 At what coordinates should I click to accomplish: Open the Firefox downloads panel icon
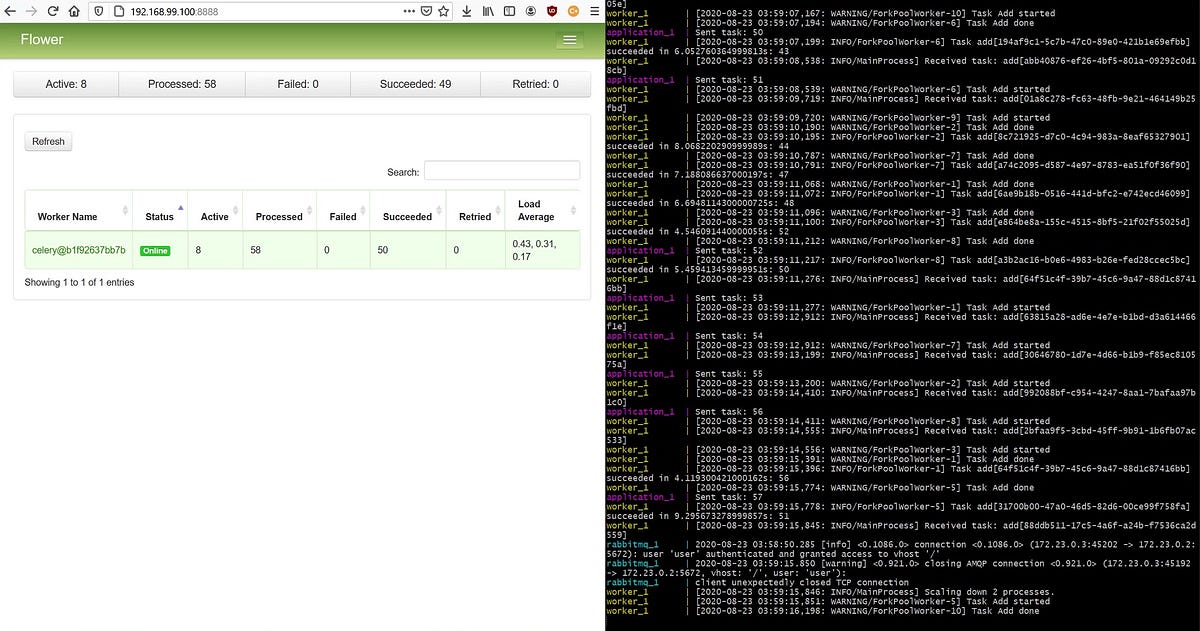[467, 12]
